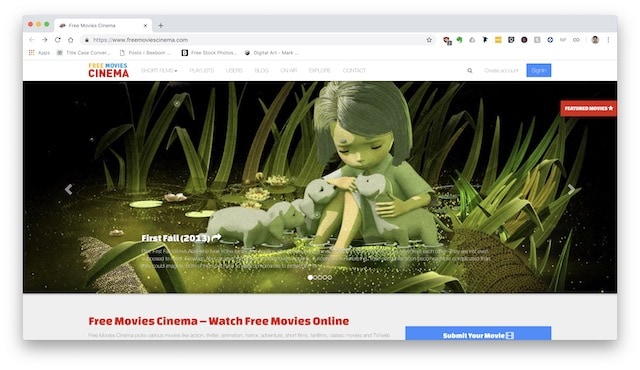Click the black shield-face extension icon

pyautogui.click(x=511, y=40)
